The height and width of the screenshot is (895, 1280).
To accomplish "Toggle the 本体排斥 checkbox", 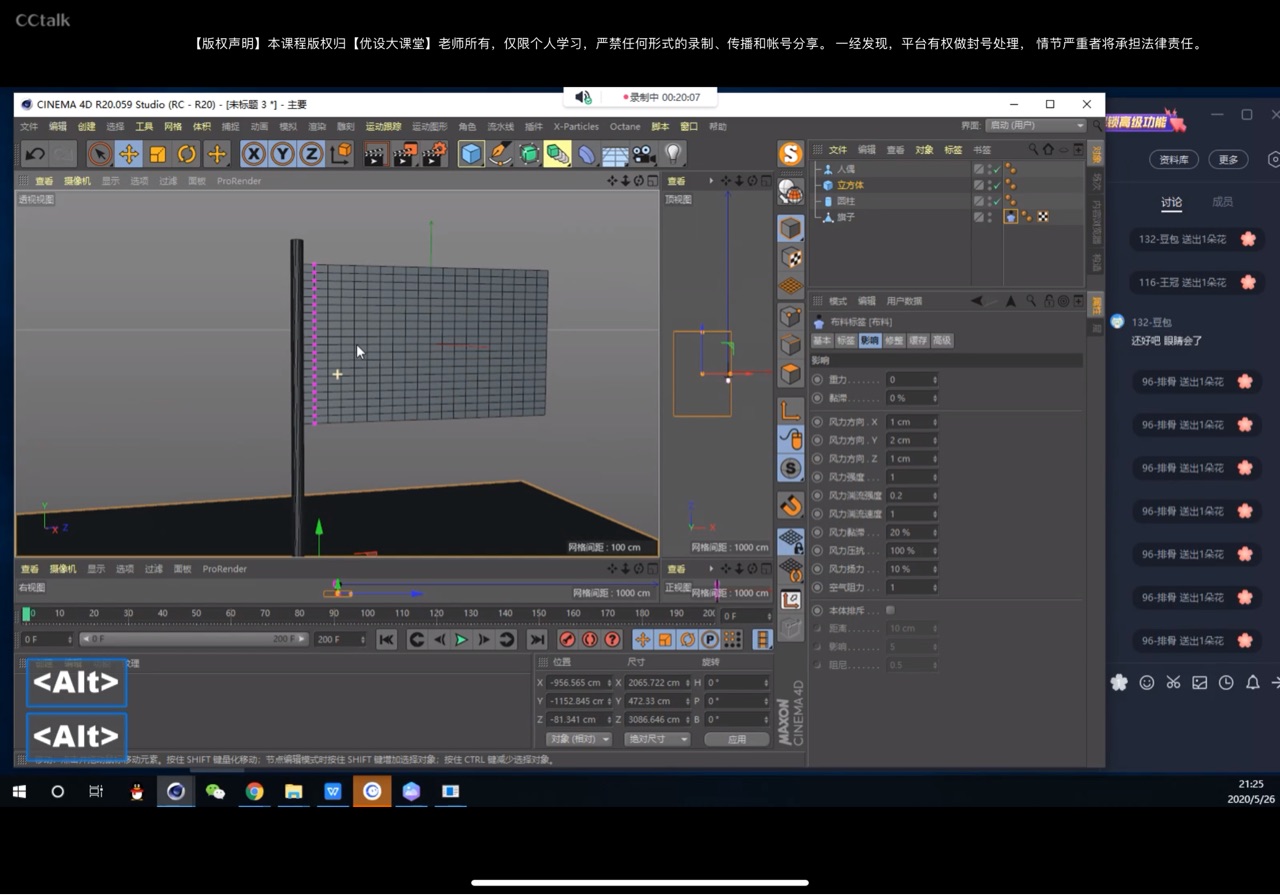I will tap(890, 610).
